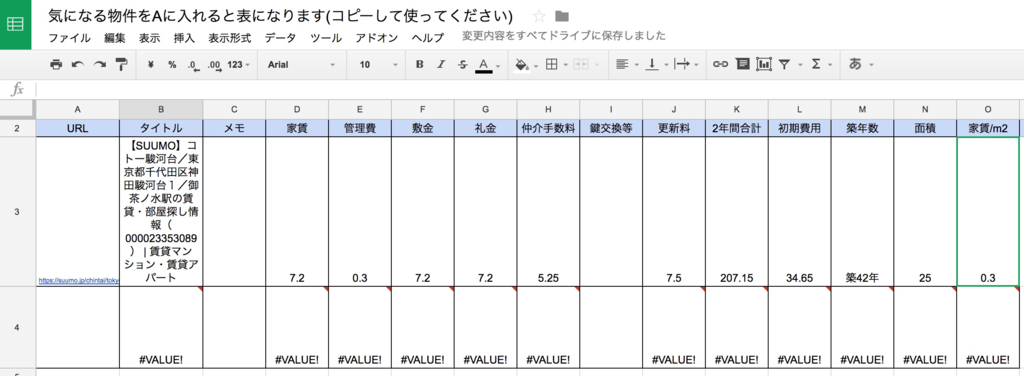Image resolution: width=1024 pixels, height=376 pixels.
Task: Click the print icon
Action: click(x=56, y=64)
